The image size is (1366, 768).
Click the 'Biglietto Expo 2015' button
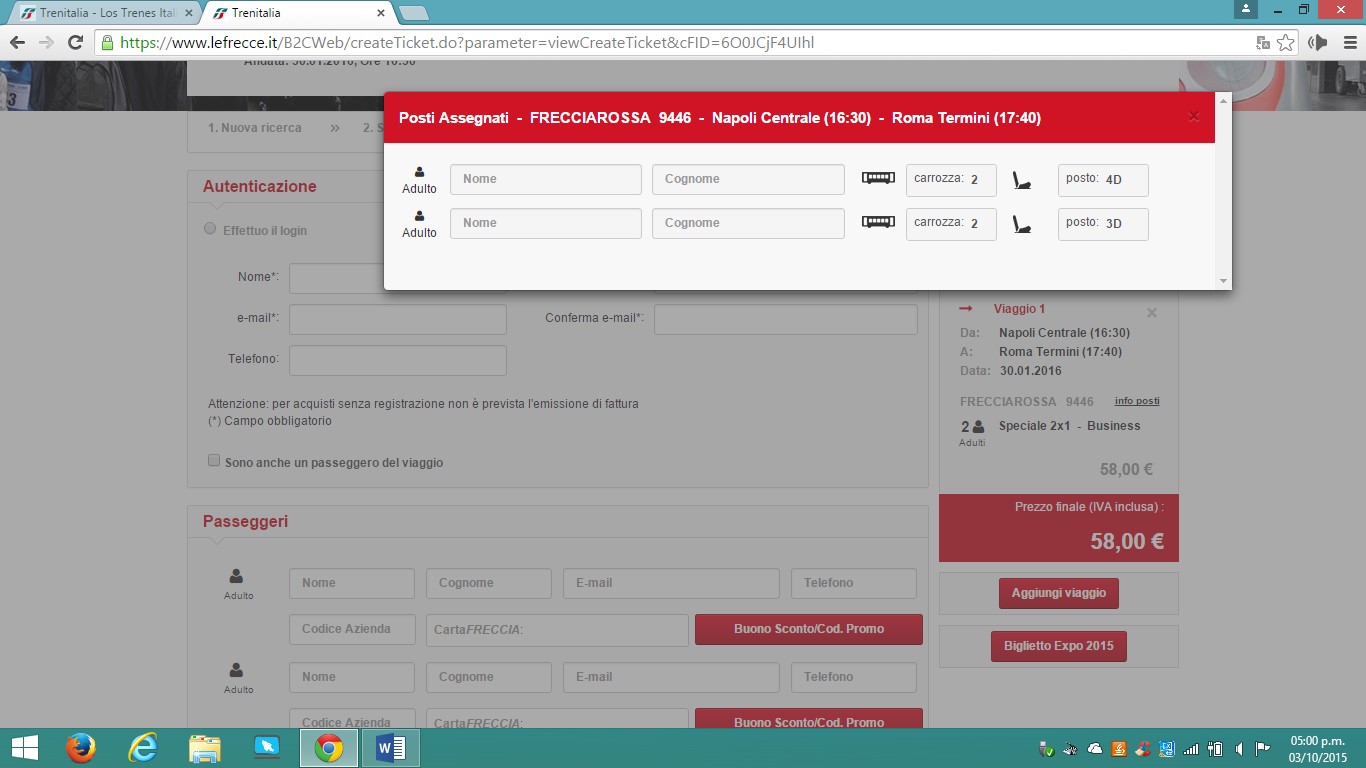1058,646
